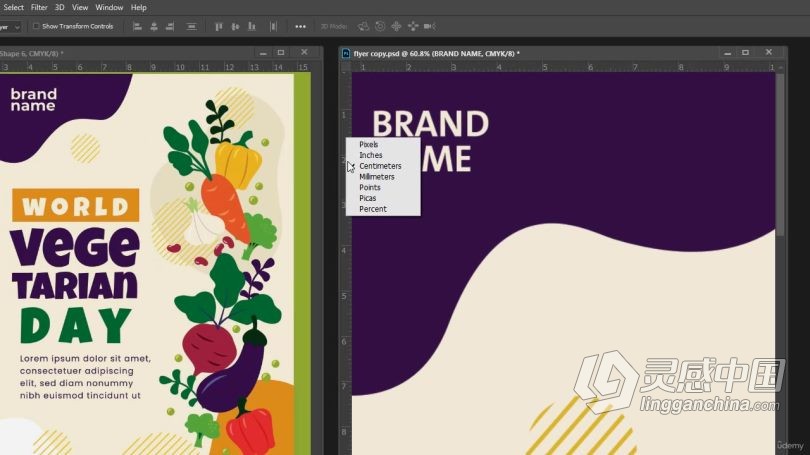This screenshot has height=455, width=810.
Task: Click the flyer copy.psd window title
Action: 437,53
